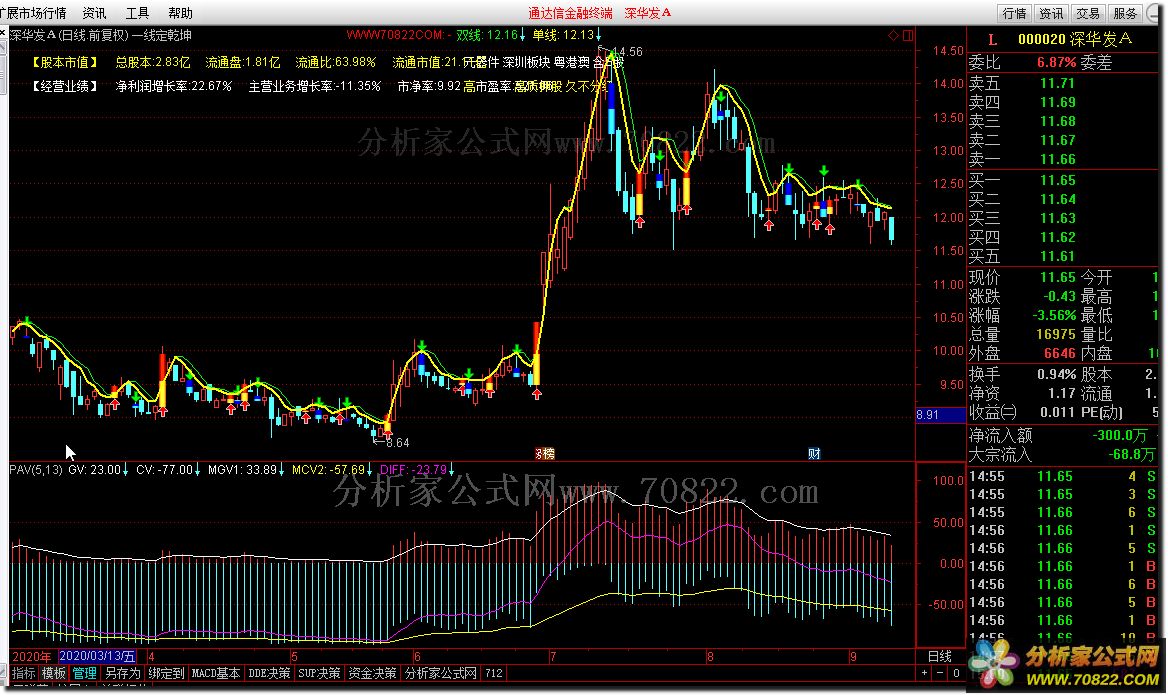Click month 7 on the time axis

pos(553,656)
